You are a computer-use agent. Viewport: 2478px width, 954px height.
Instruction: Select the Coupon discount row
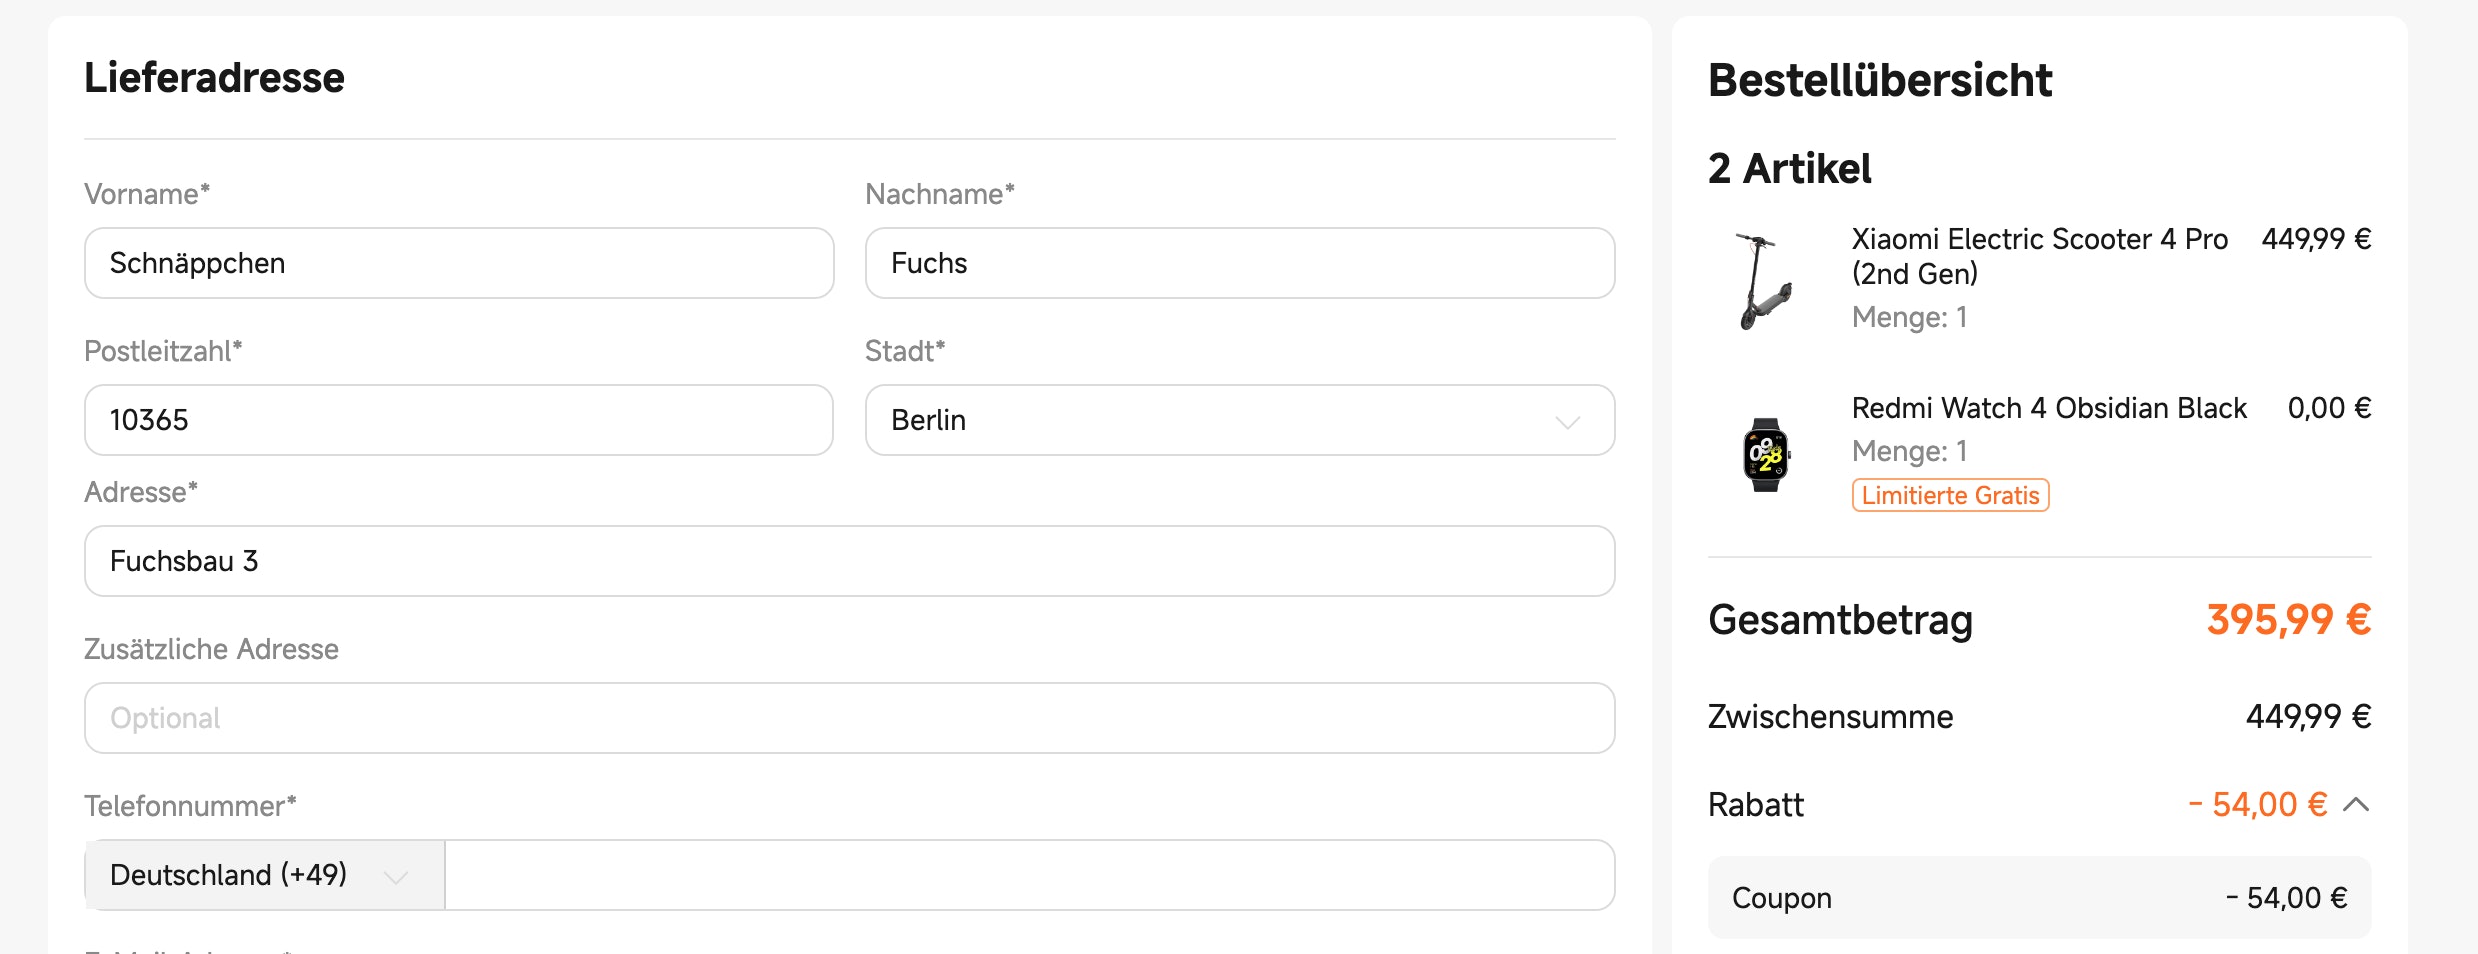coord(2040,897)
